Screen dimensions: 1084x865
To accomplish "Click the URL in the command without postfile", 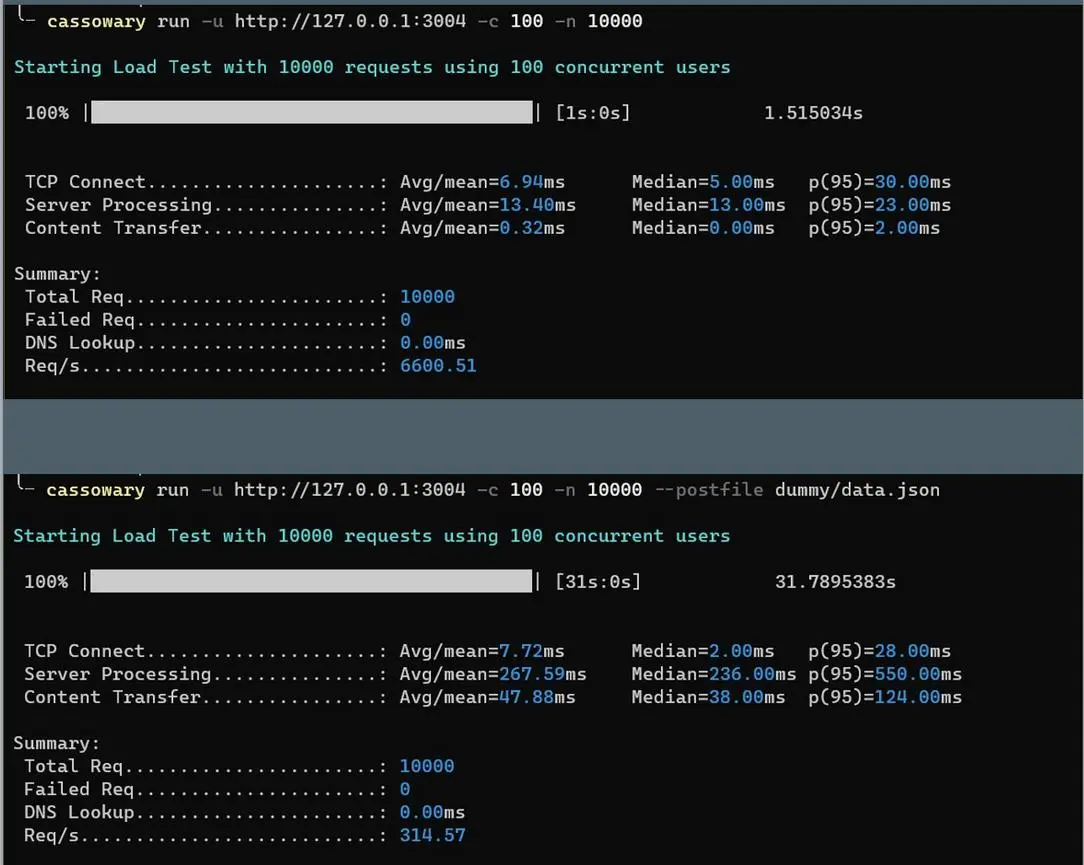I will pyautogui.click(x=351, y=21).
